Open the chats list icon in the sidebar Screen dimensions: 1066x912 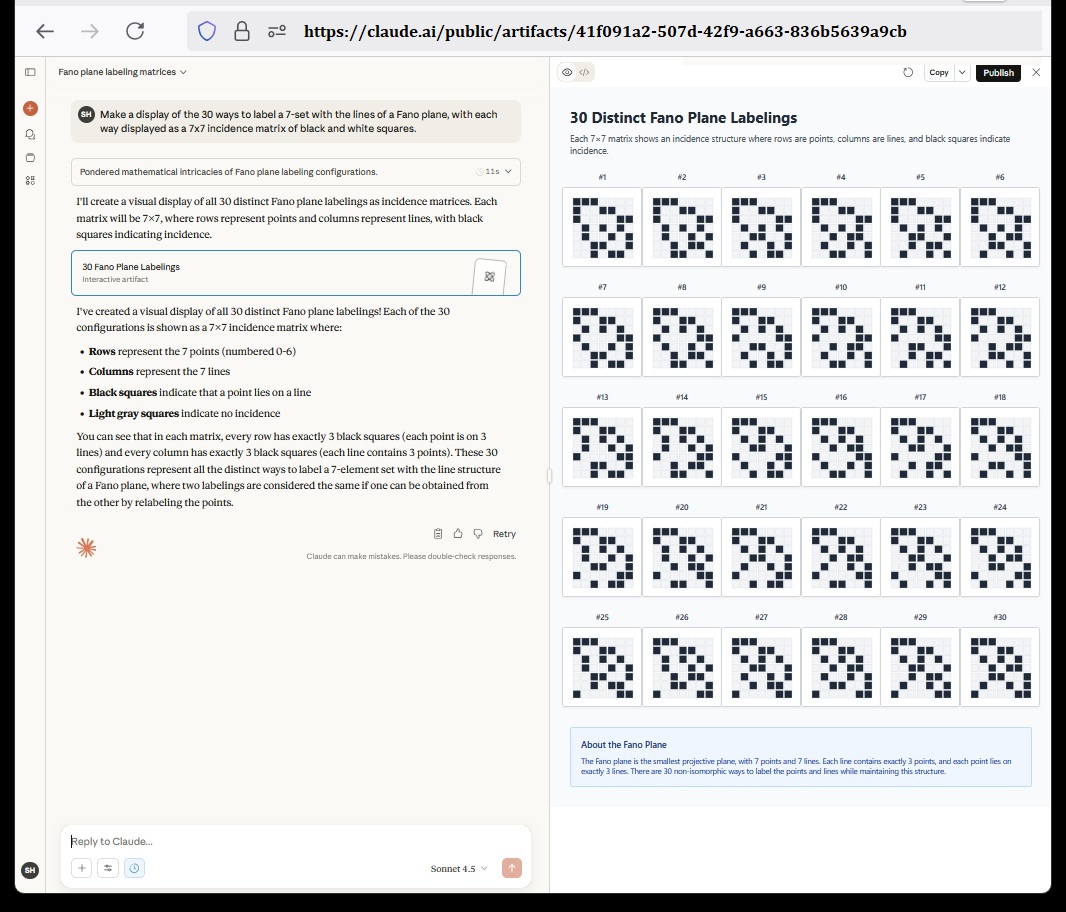coord(30,133)
